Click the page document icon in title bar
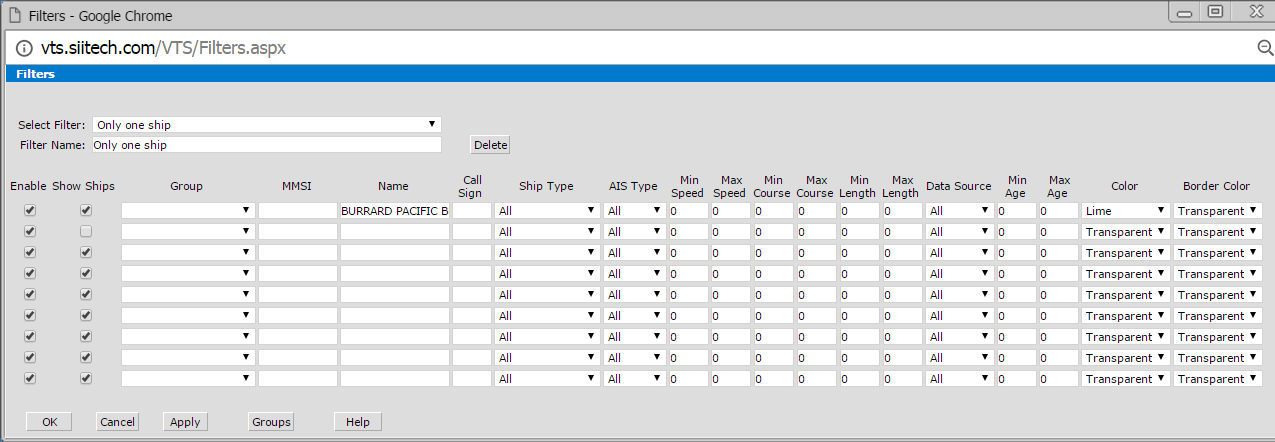This screenshot has height=442, width=1275. (x=16, y=15)
